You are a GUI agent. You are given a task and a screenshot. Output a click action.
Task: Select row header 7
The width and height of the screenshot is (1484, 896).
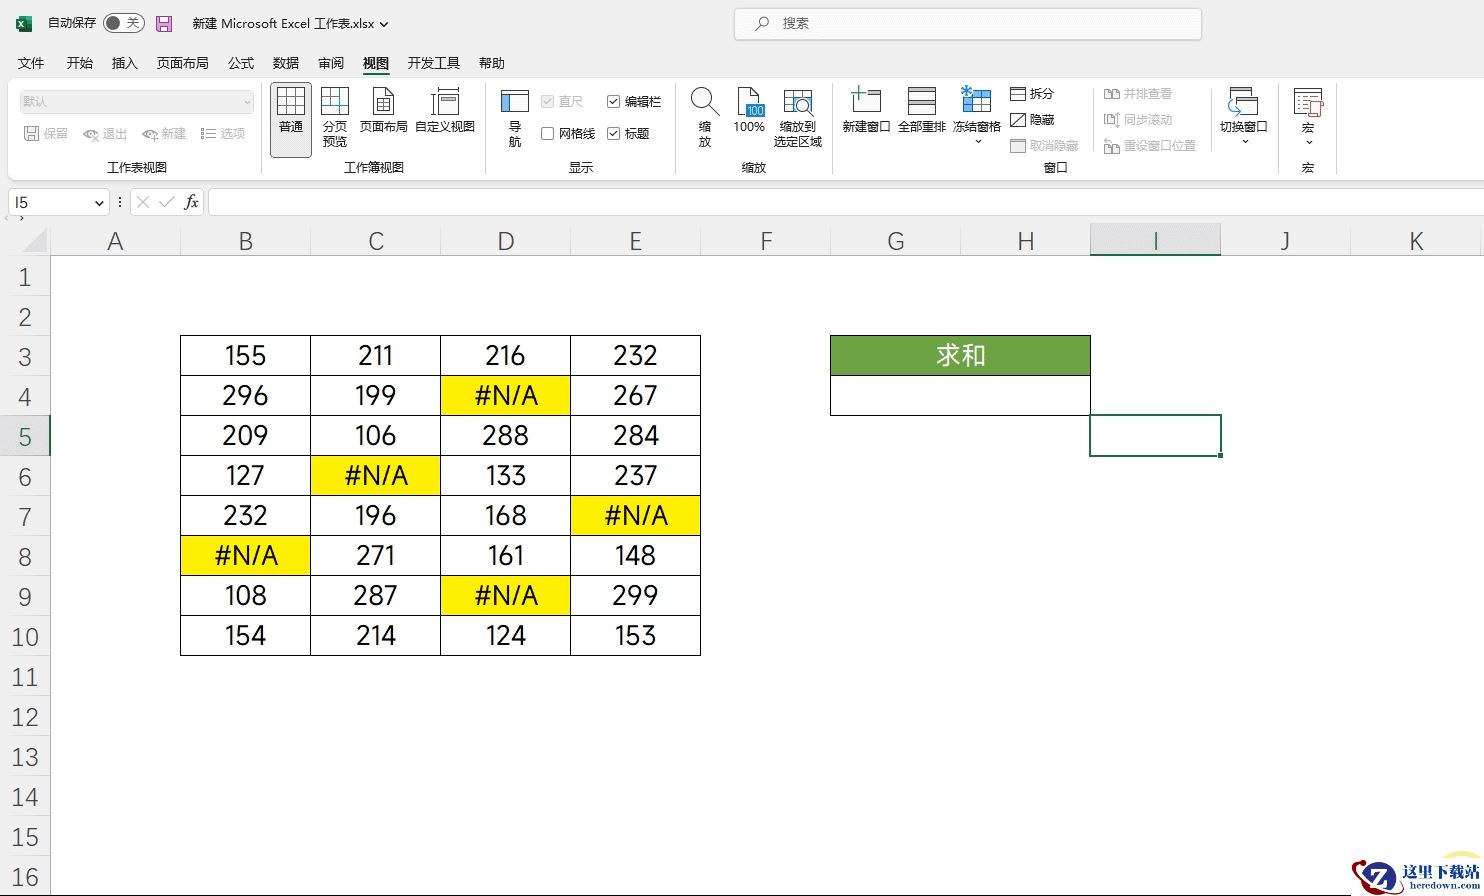point(25,516)
